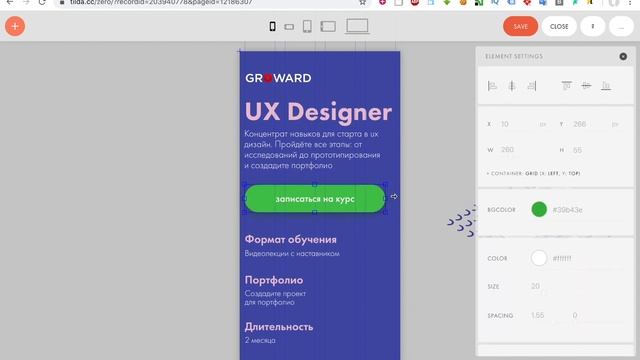Select the «Создадите проект для портфолио» text
This screenshot has width=640, height=360.
coord(275,298)
